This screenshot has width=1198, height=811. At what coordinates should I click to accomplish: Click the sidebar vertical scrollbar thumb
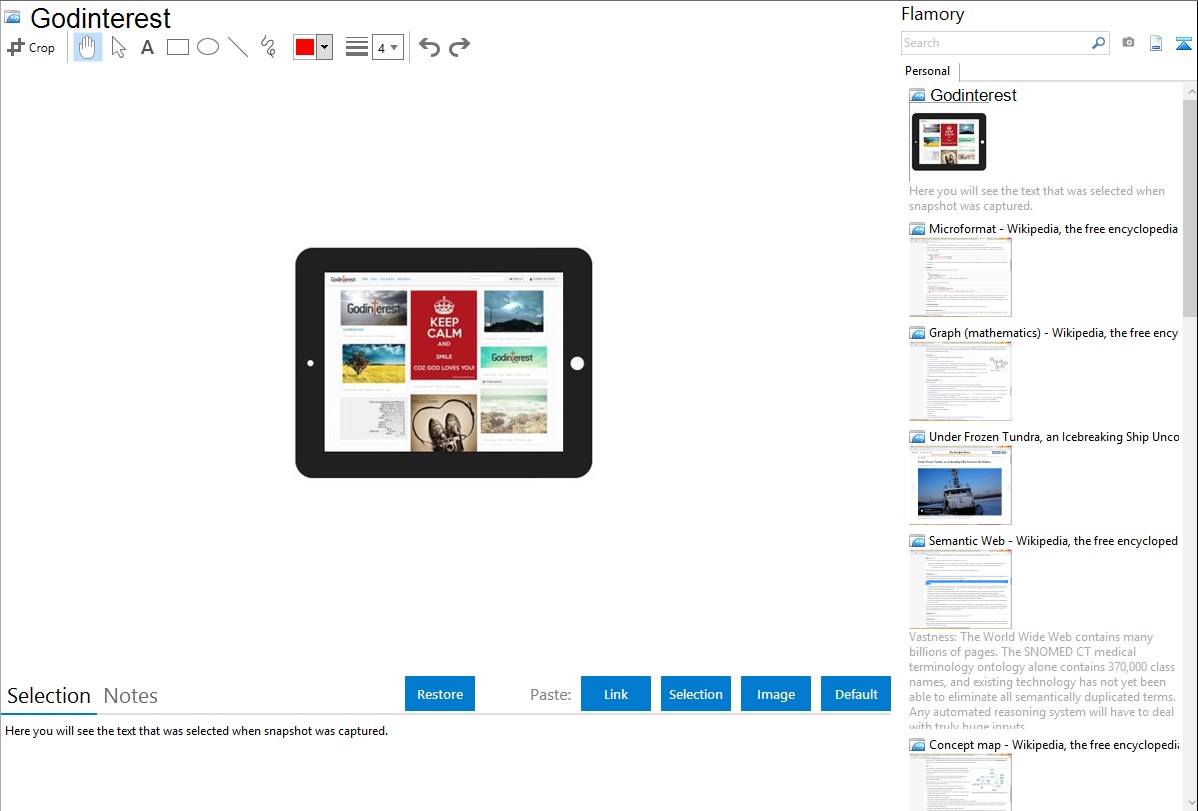pos(1190,208)
